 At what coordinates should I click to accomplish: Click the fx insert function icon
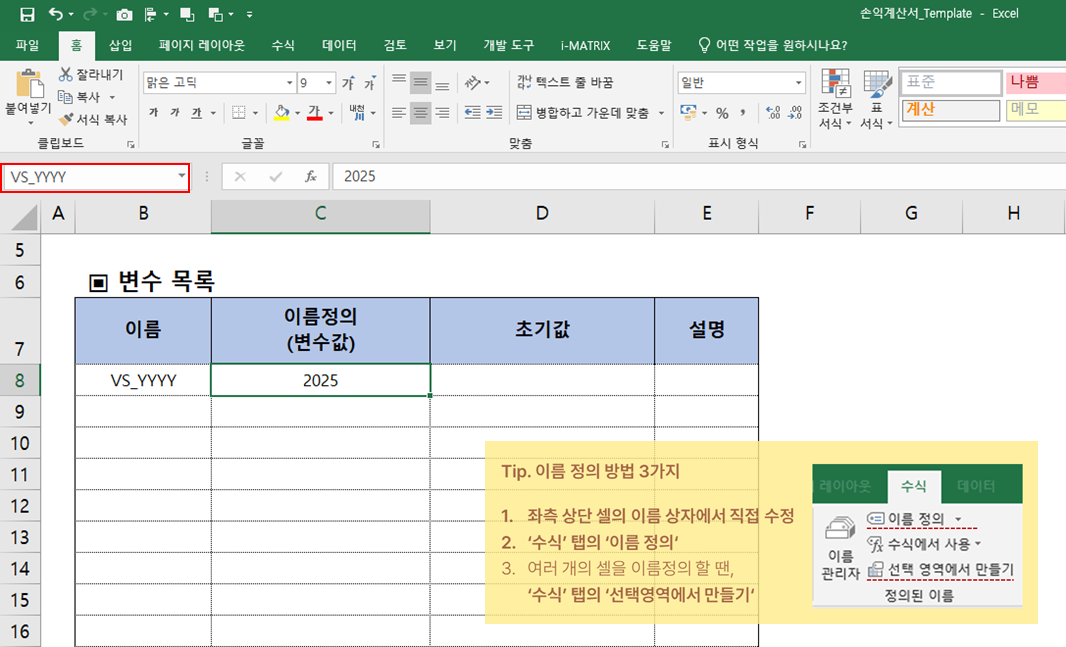point(311,177)
